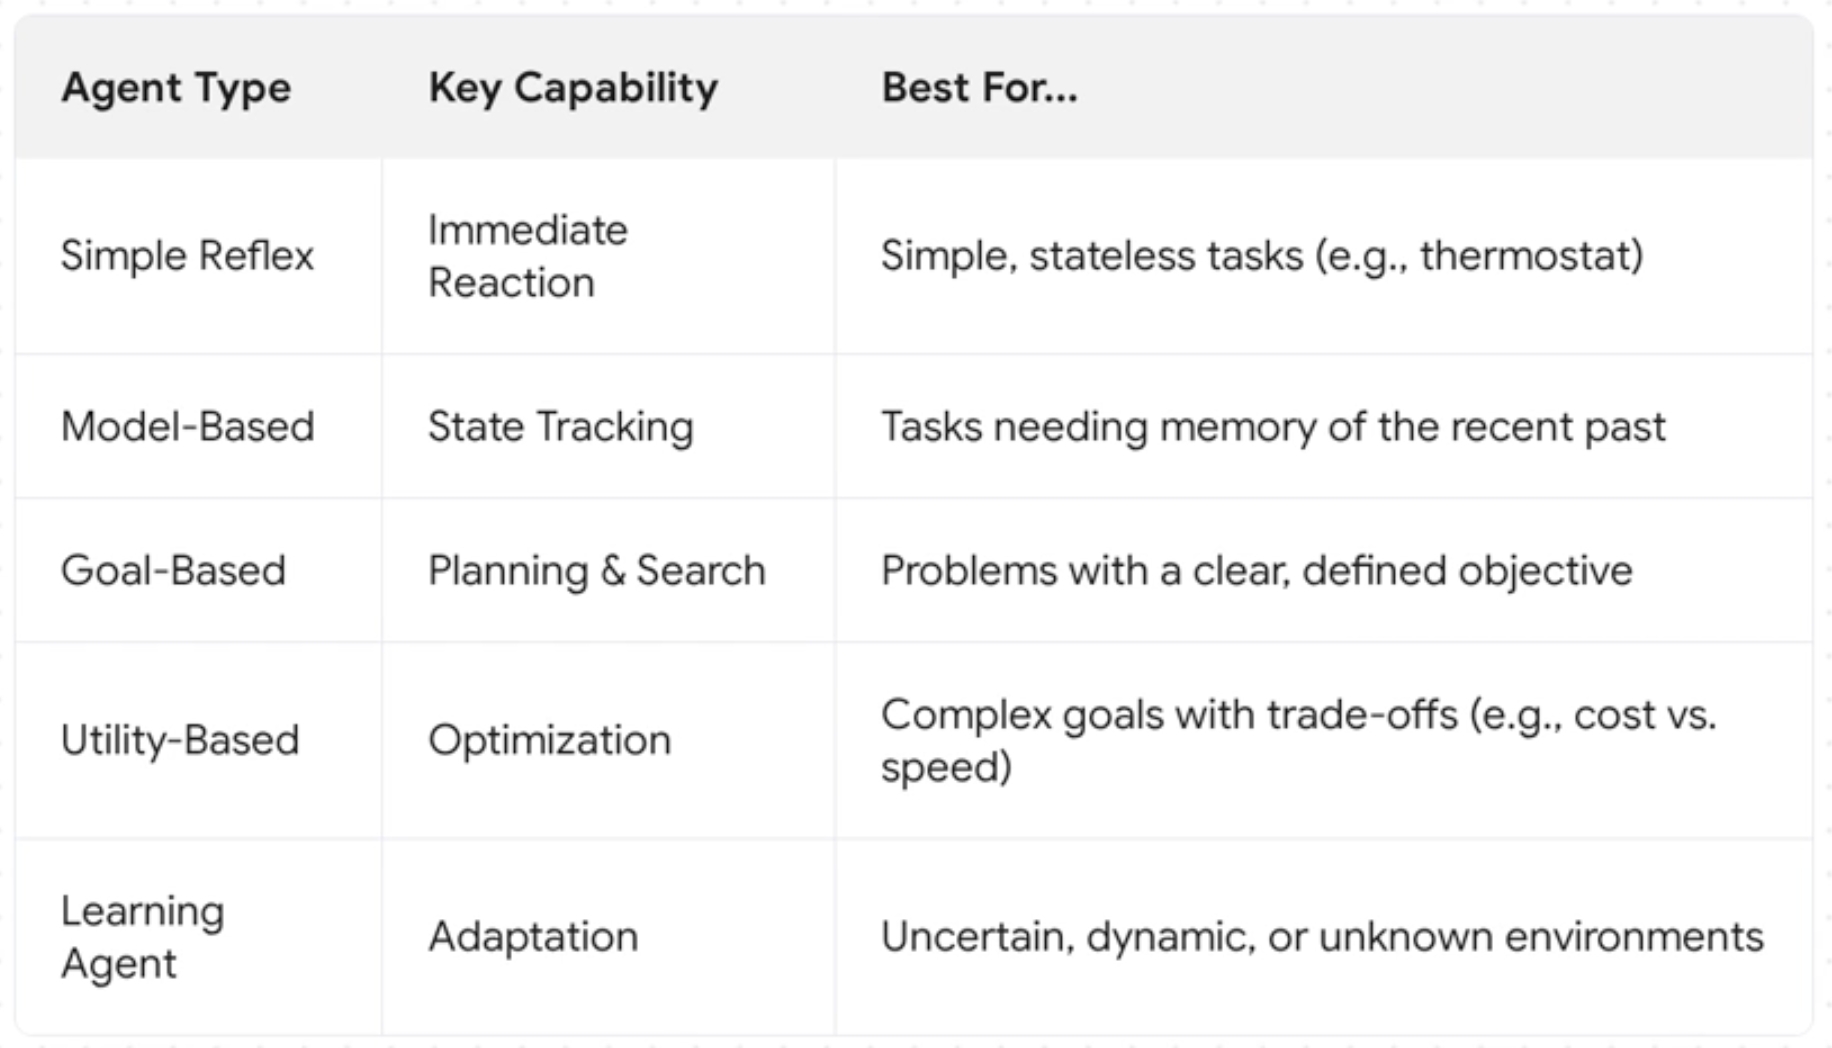Click the trade-offs cost vs. speed cell
Viewport: 1832px width, 1048px height.
pos(1297,741)
